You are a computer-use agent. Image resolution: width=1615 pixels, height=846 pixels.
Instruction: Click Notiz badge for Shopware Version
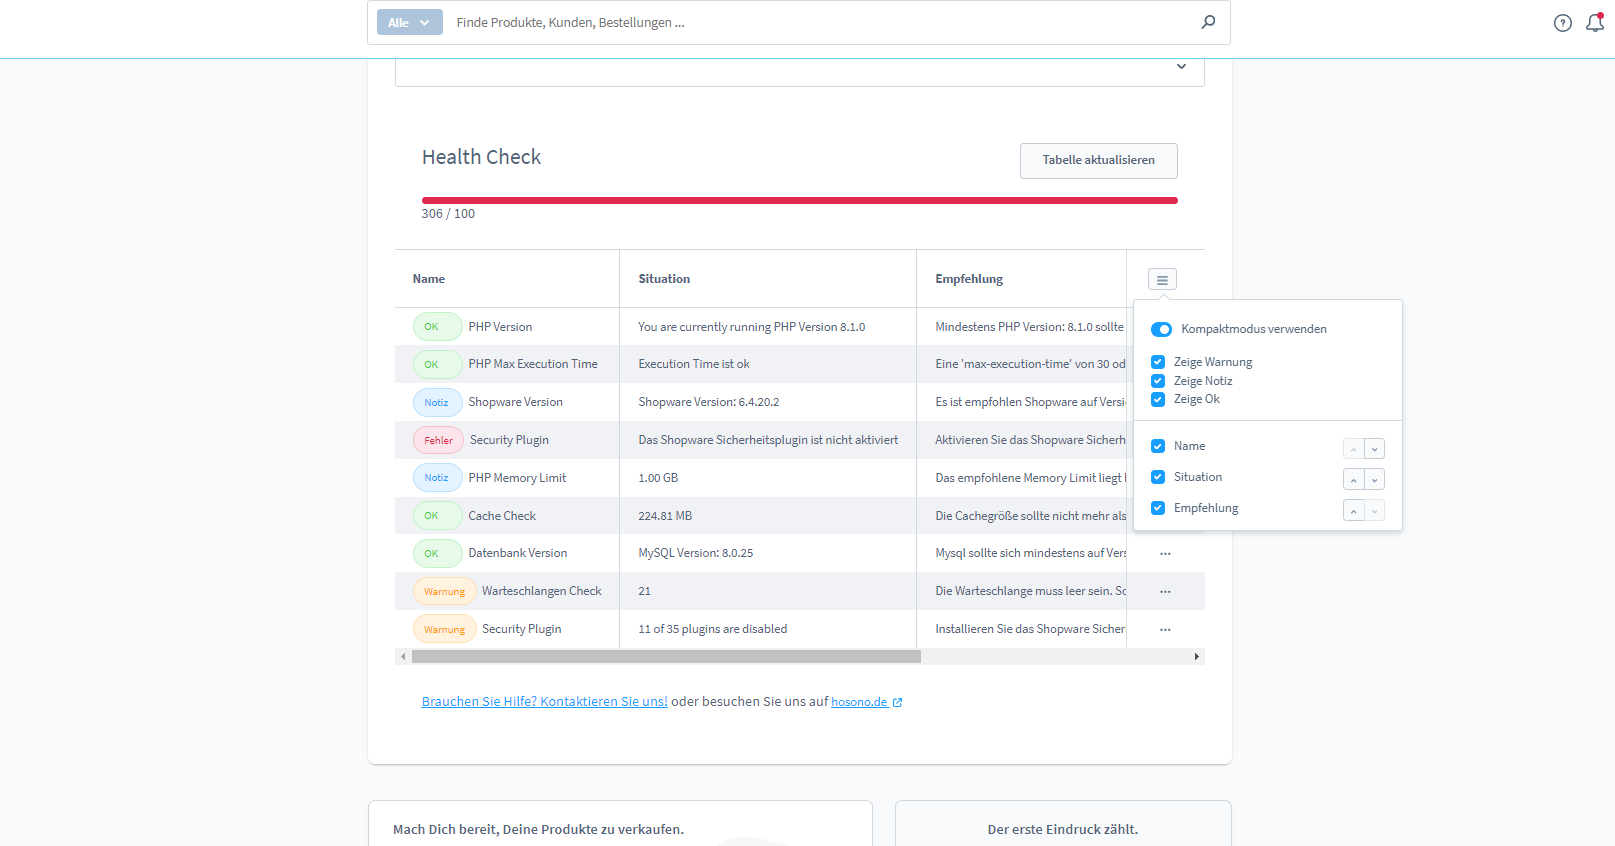(x=437, y=402)
